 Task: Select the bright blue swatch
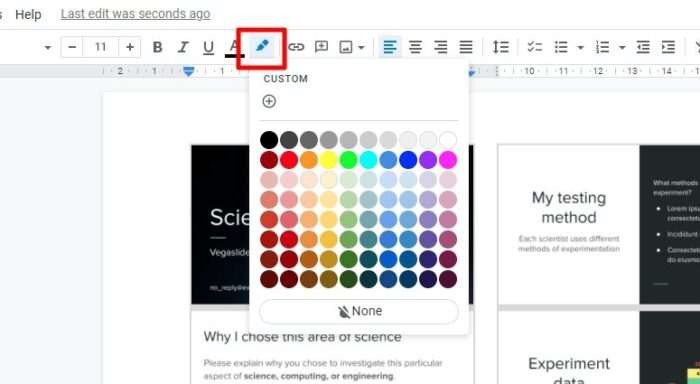click(408, 160)
